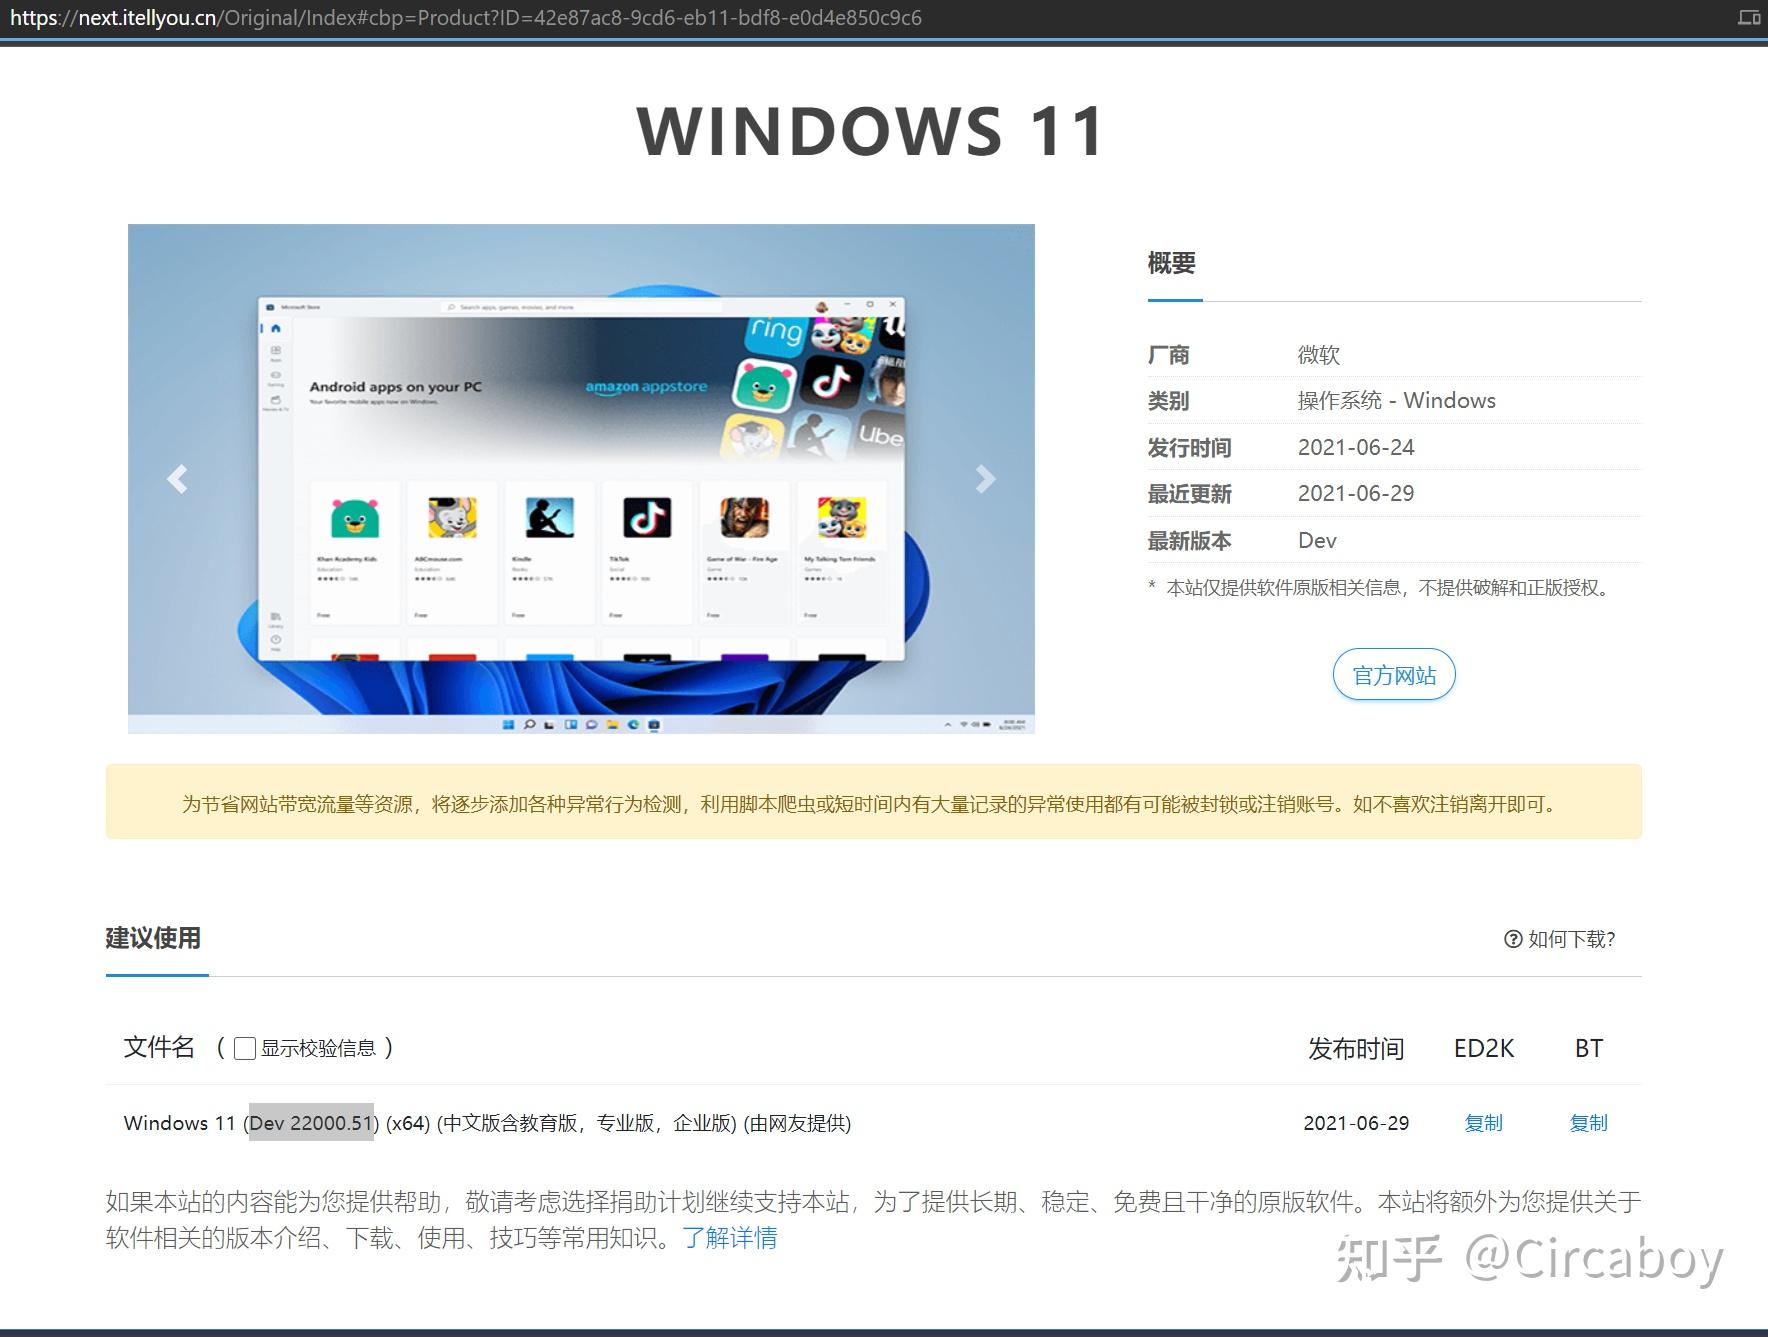Viewport: 1768px width, 1337px height.
Task: Click the Windows 11 screenshot carousel image
Action: (581, 478)
